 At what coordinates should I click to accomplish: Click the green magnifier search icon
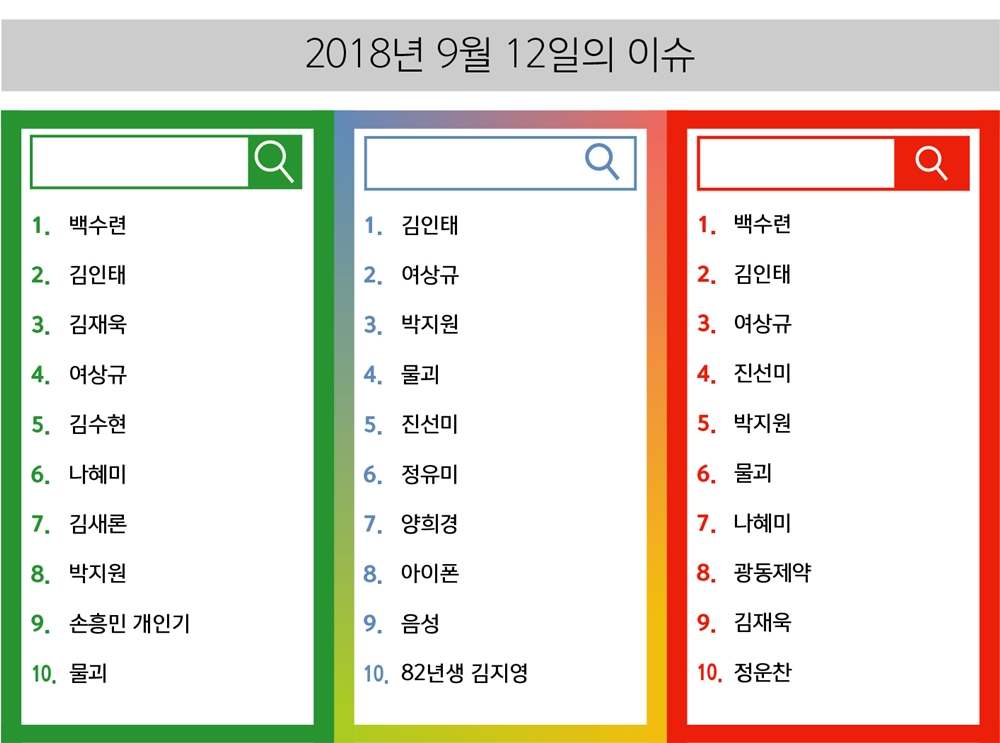tap(274, 161)
